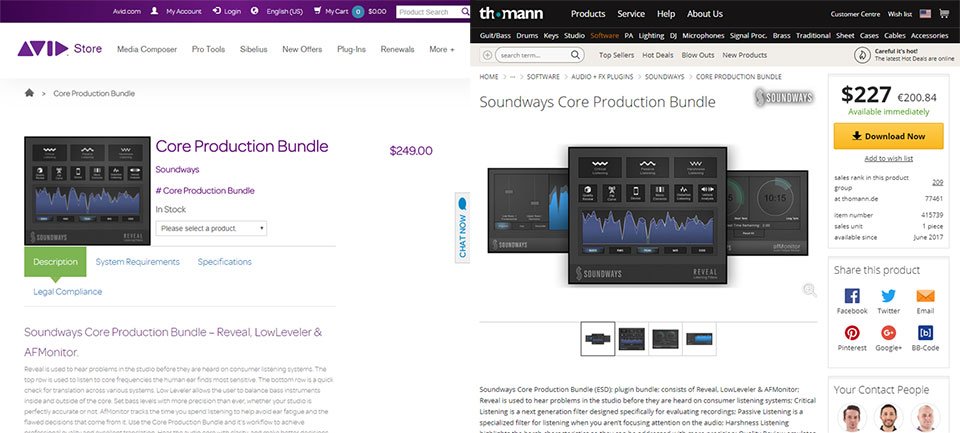Click the $249.00 price text
Image resolution: width=960 pixels, height=433 pixels.
pyautogui.click(x=411, y=151)
